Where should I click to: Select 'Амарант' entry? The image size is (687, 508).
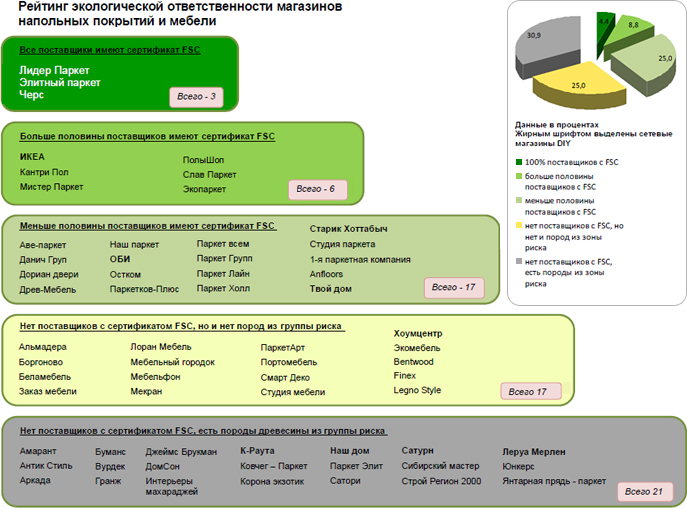(x=38, y=451)
